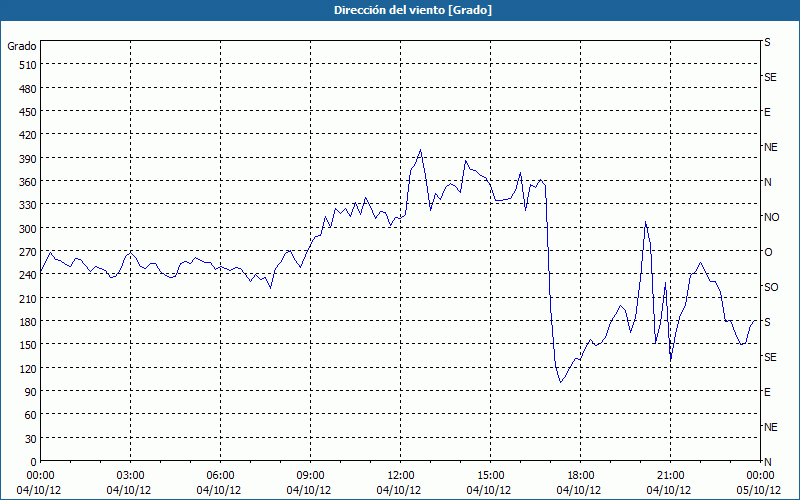Image resolution: width=800 pixels, height=500 pixels.
Task: Pick the 12:00 time axis label
Action: click(401, 476)
